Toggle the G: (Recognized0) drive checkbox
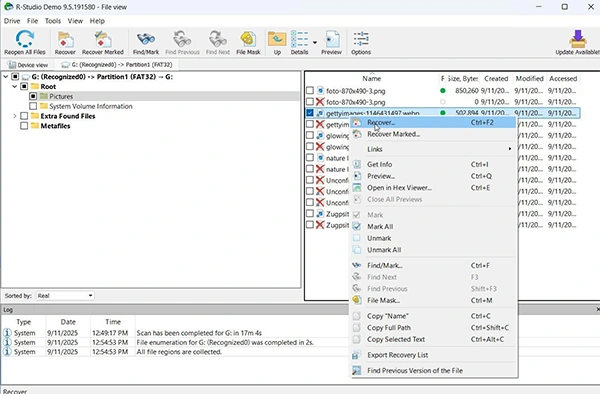The height and width of the screenshot is (394, 600). pos(15,77)
